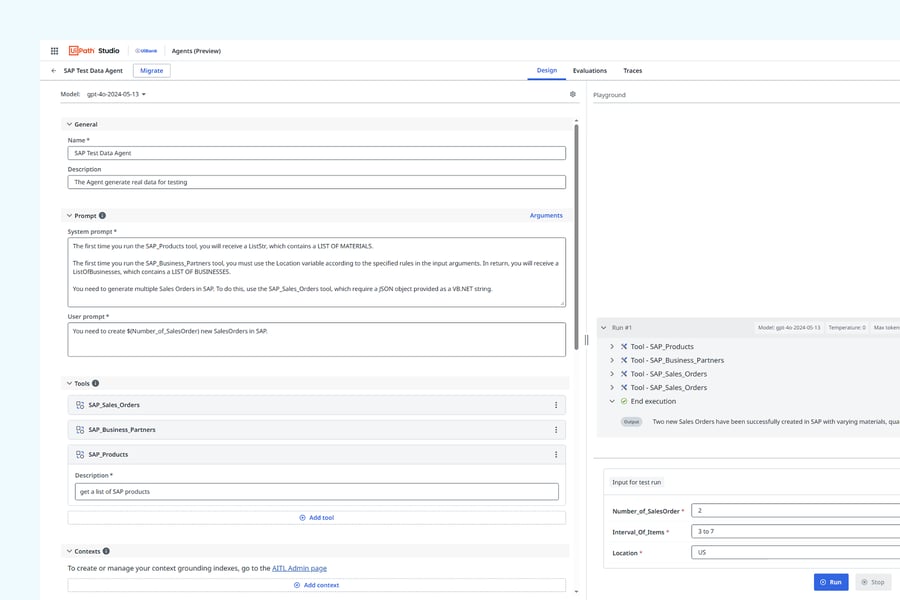Image resolution: width=900 pixels, height=600 pixels.
Task: Click Number_of_SalesOrder input field
Action: [796, 510]
